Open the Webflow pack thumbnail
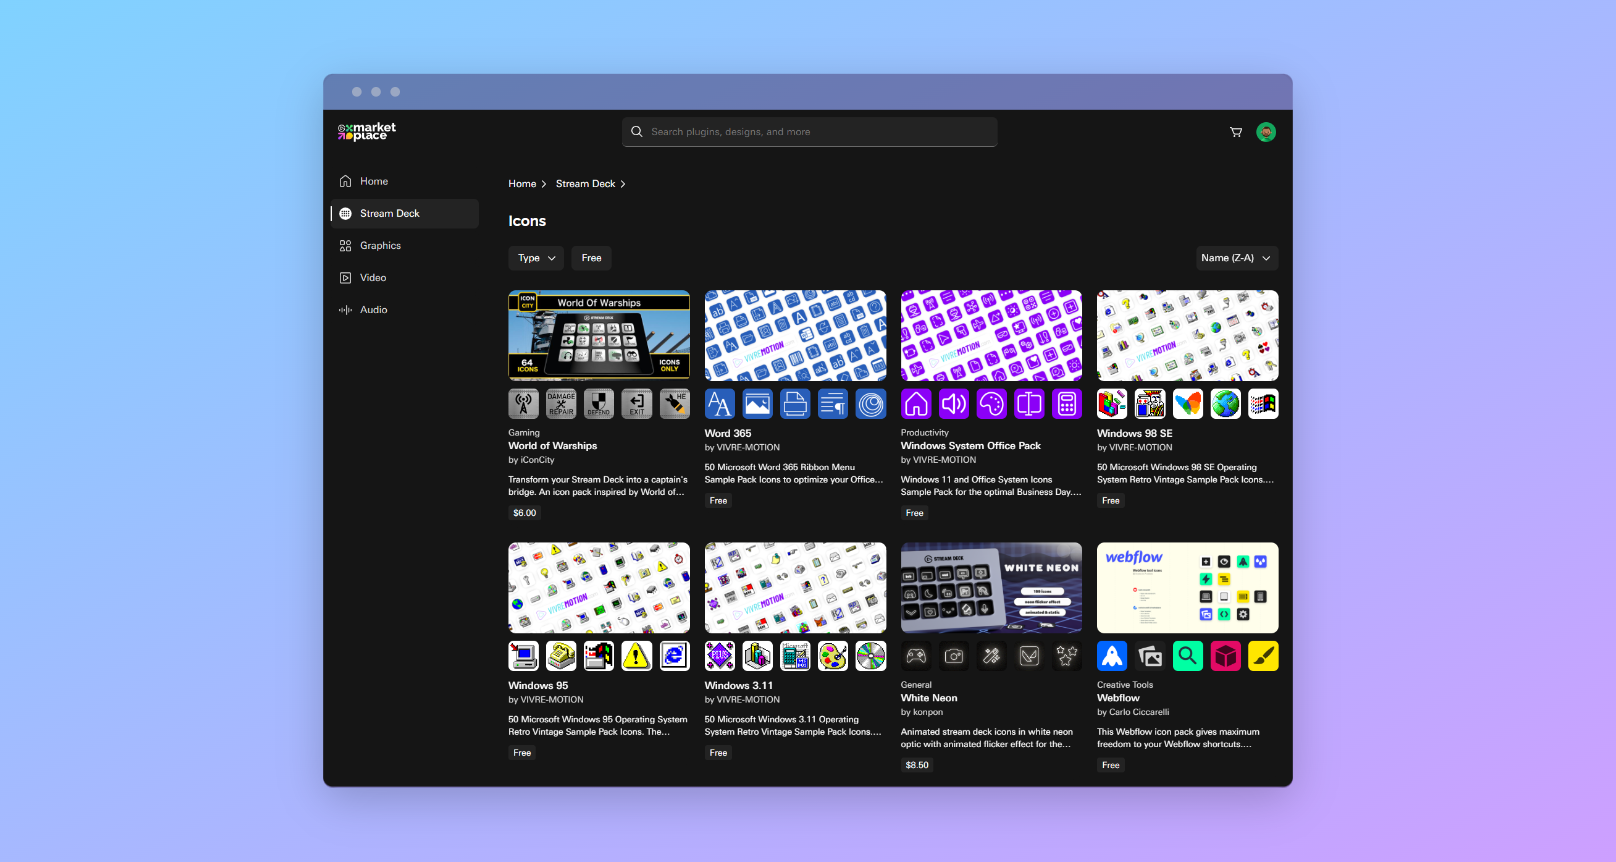Viewport: 1616px width, 862px height. (x=1187, y=588)
